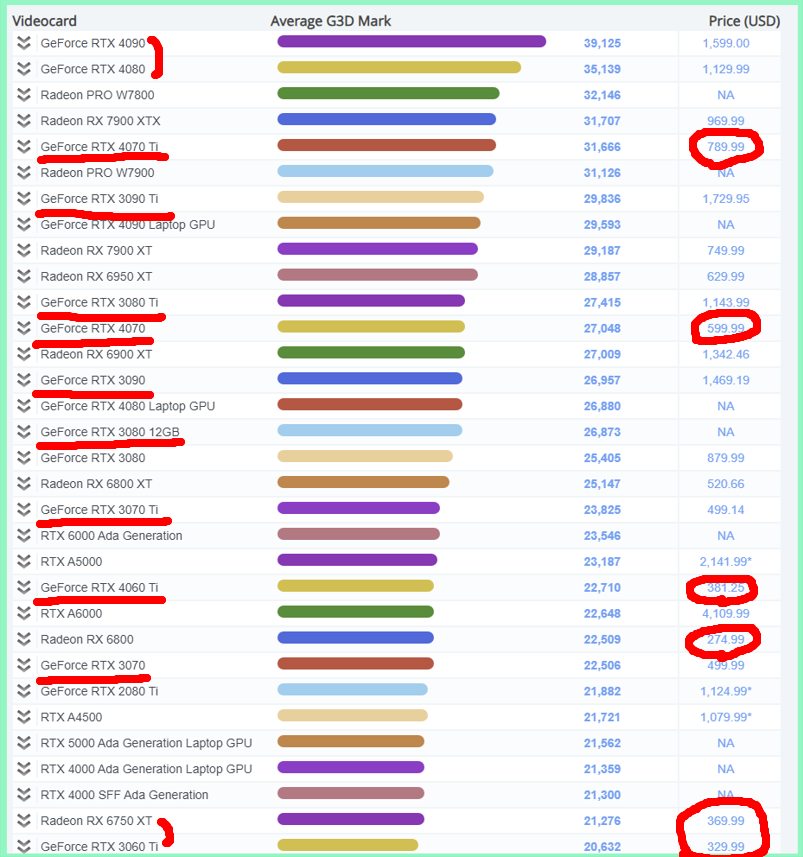Click double-chevron icon beside GeForce RTX 3080 12GB
This screenshot has height=857, width=803.
point(24,432)
